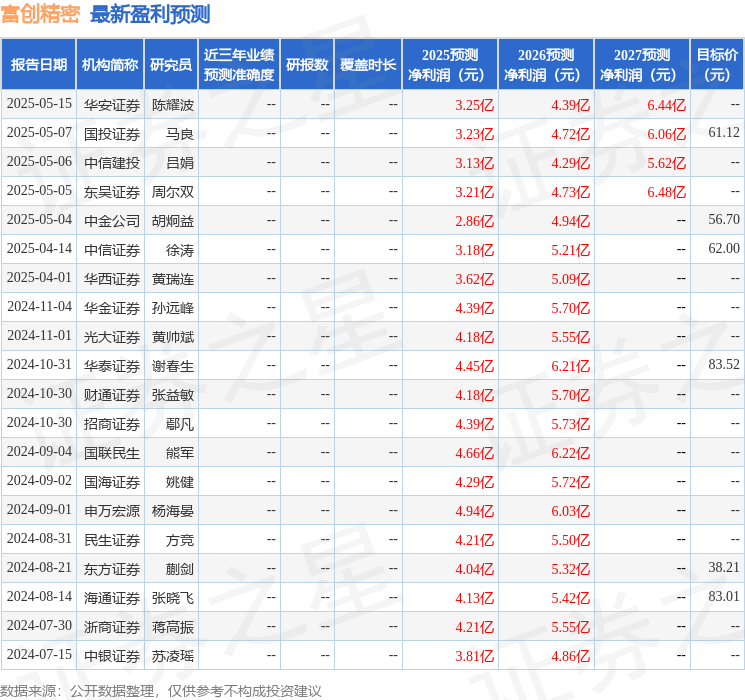Viewport: 745px width, 700px height.
Task: Click the 覆盖时长 column header
Action: (368, 65)
